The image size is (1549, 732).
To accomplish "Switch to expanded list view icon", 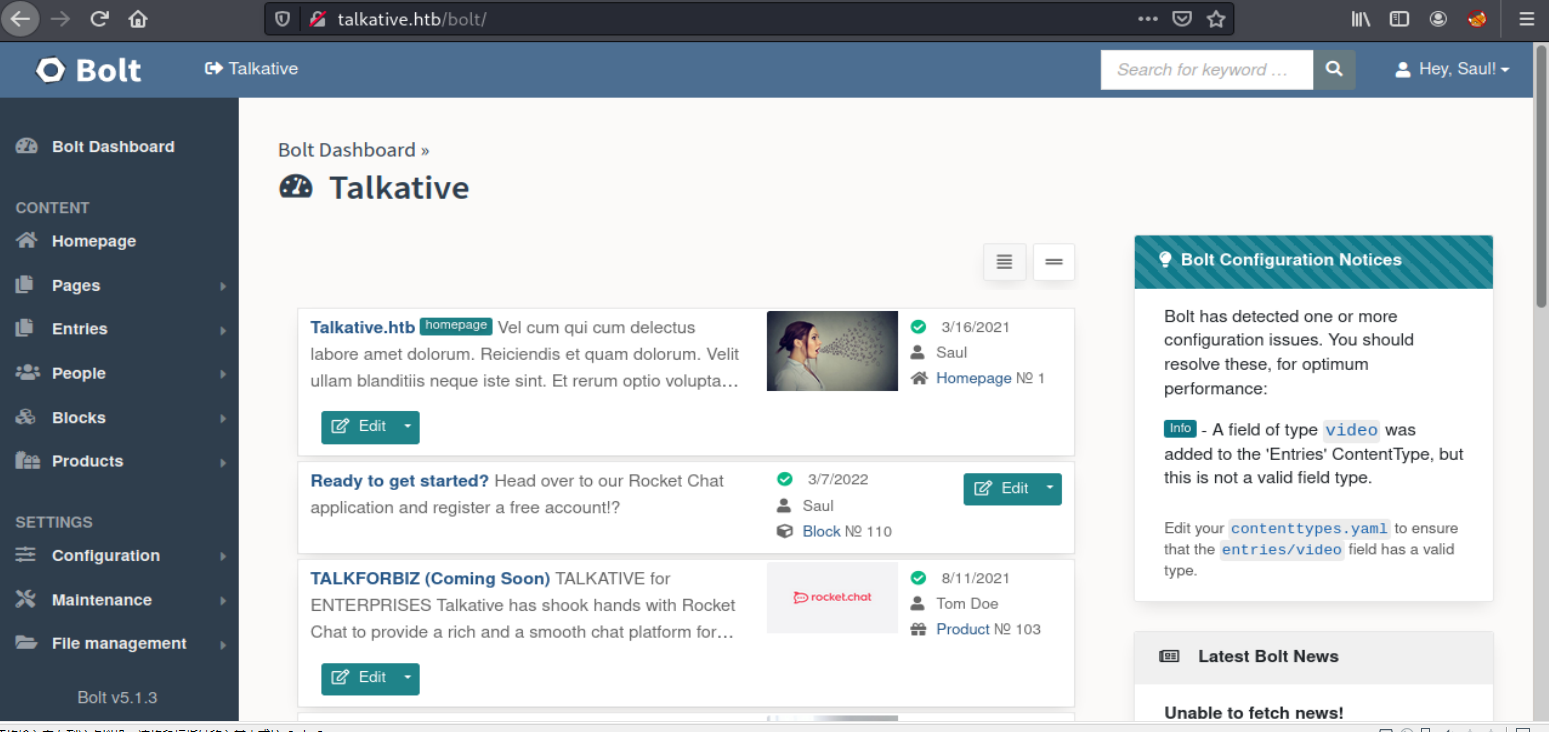I will (x=1005, y=262).
